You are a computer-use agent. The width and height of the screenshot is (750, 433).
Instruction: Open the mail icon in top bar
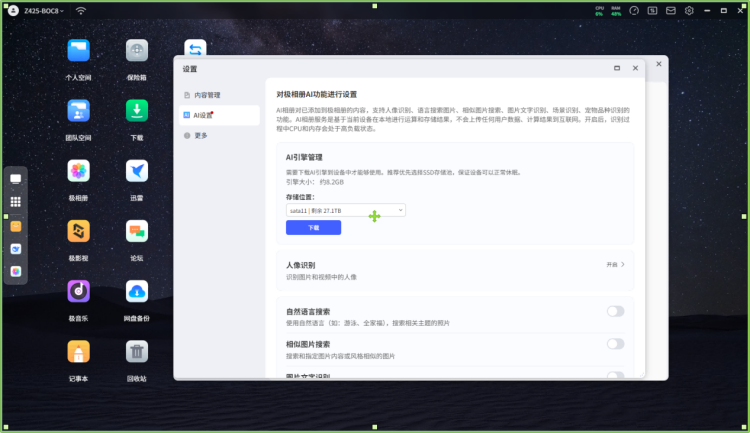[671, 11]
